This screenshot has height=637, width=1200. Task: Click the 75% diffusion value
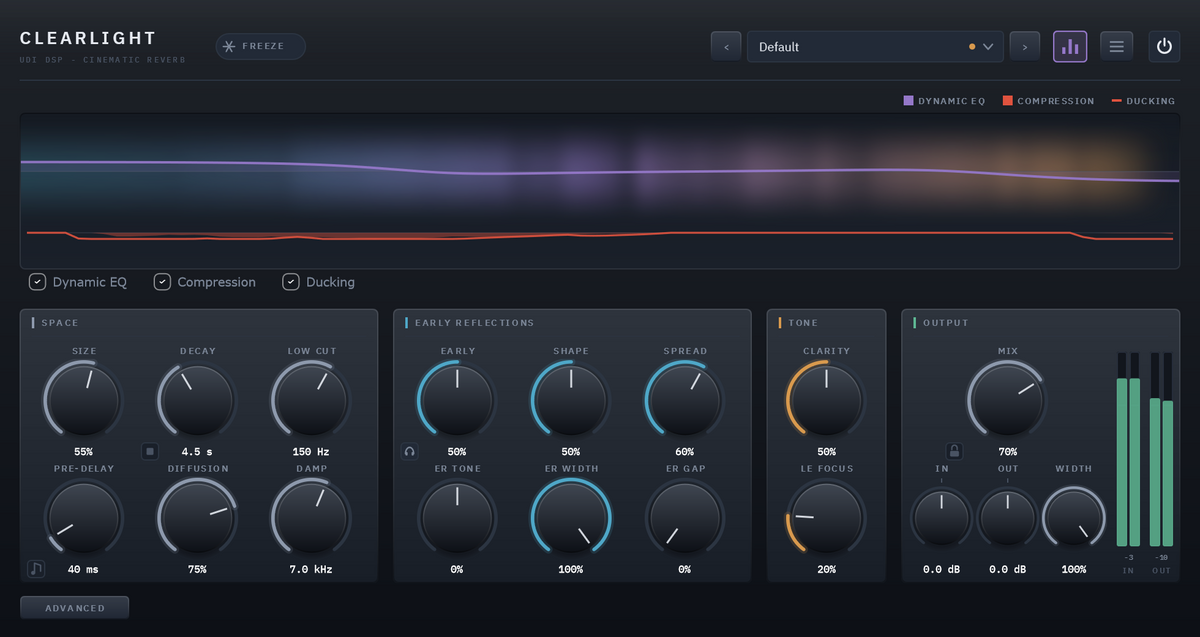(197, 569)
